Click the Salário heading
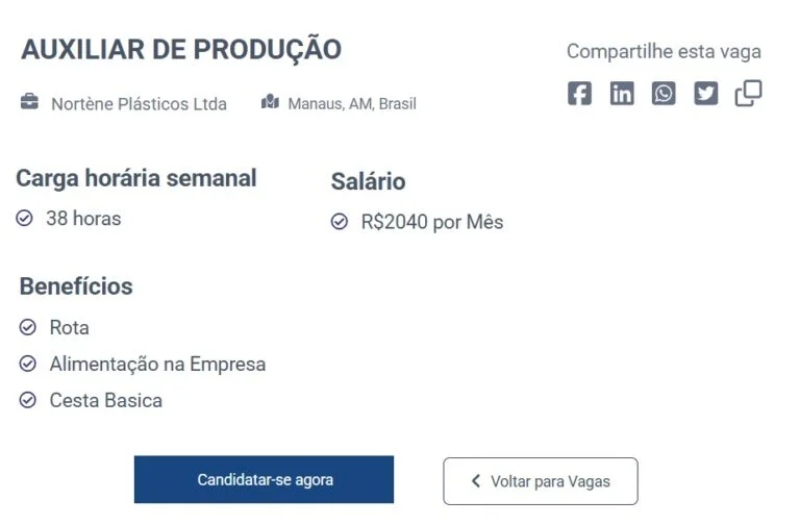 (368, 182)
